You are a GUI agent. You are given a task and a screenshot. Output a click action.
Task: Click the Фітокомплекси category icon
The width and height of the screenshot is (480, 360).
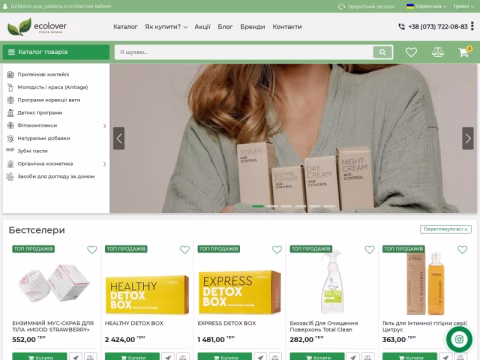pos(10,125)
